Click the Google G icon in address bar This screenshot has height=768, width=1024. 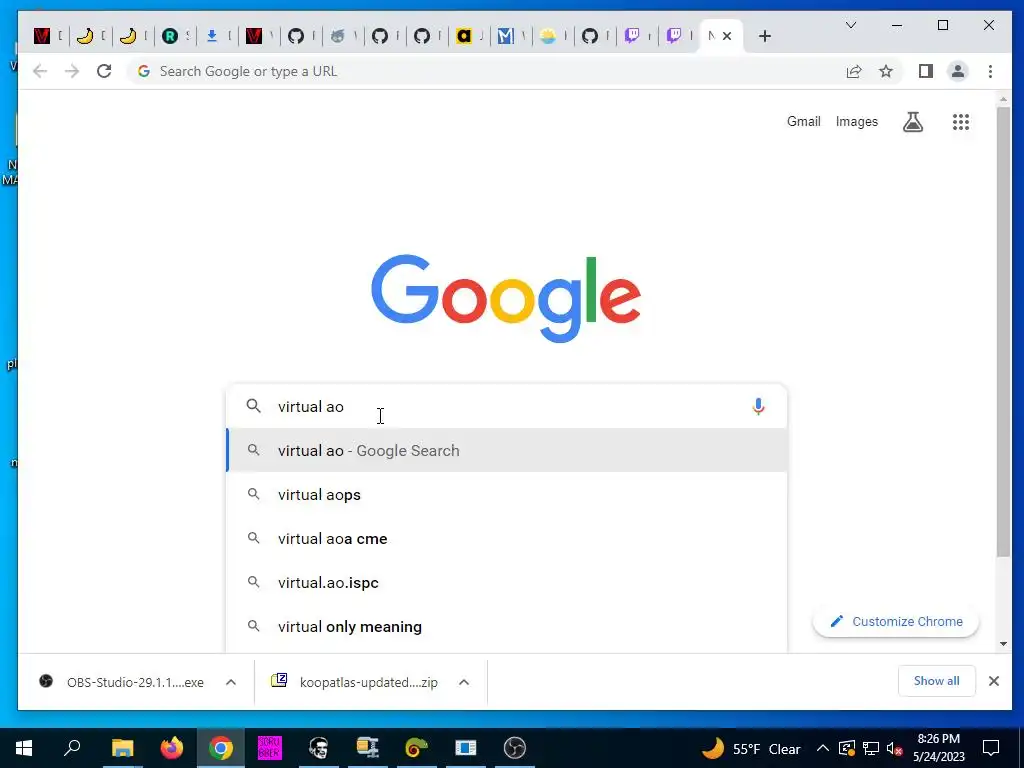coord(144,71)
